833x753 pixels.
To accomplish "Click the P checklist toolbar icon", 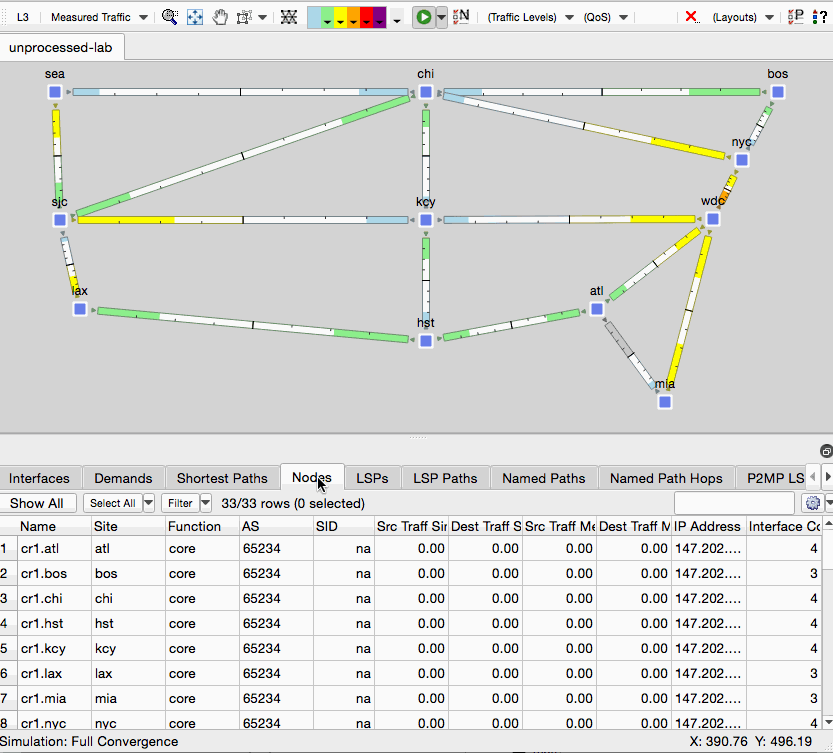I will 795,16.
